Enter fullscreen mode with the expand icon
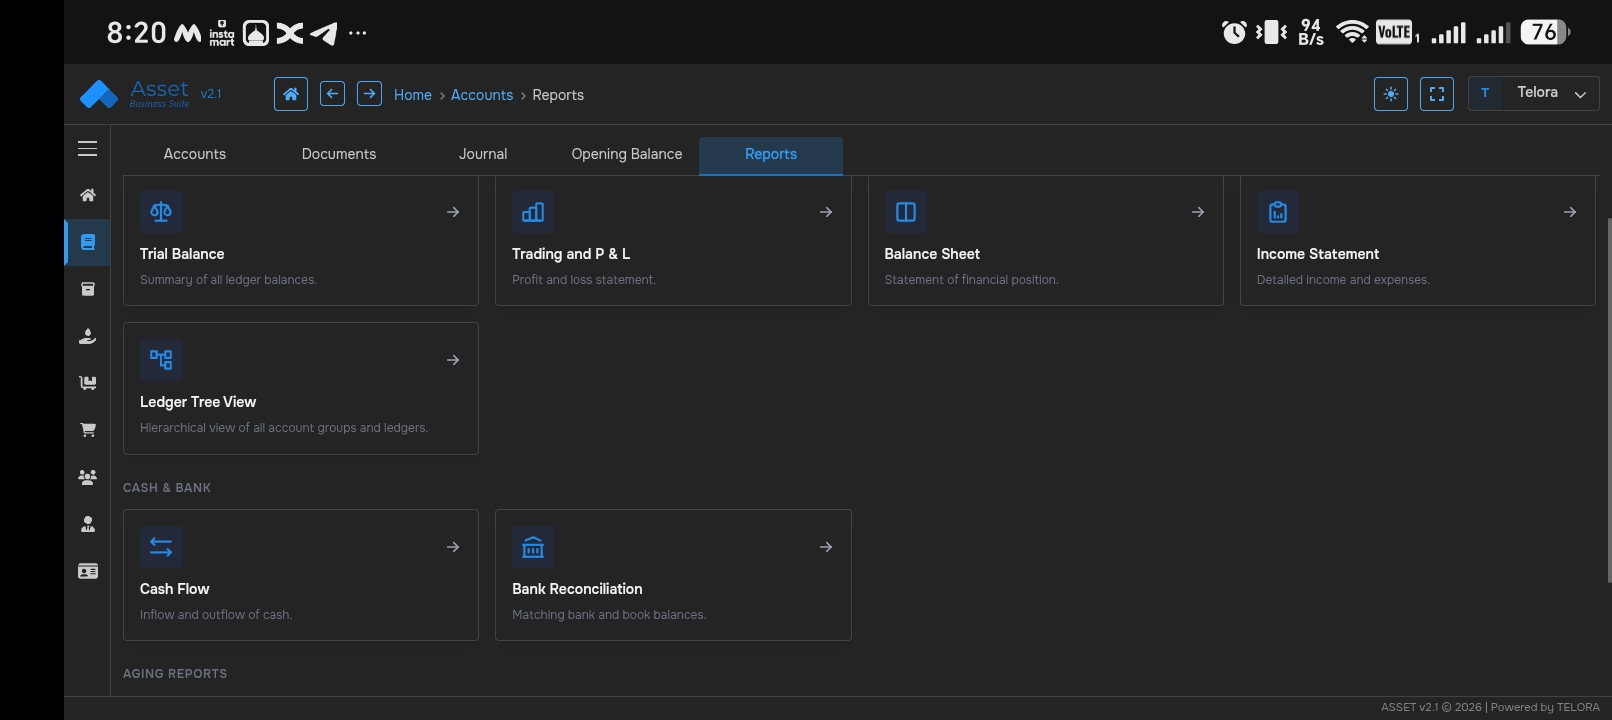 (1437, 94)
